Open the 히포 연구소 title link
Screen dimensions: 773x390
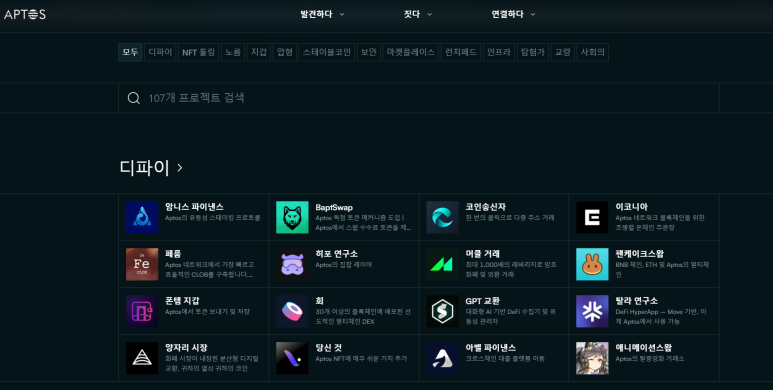click(x=336, y=254)
